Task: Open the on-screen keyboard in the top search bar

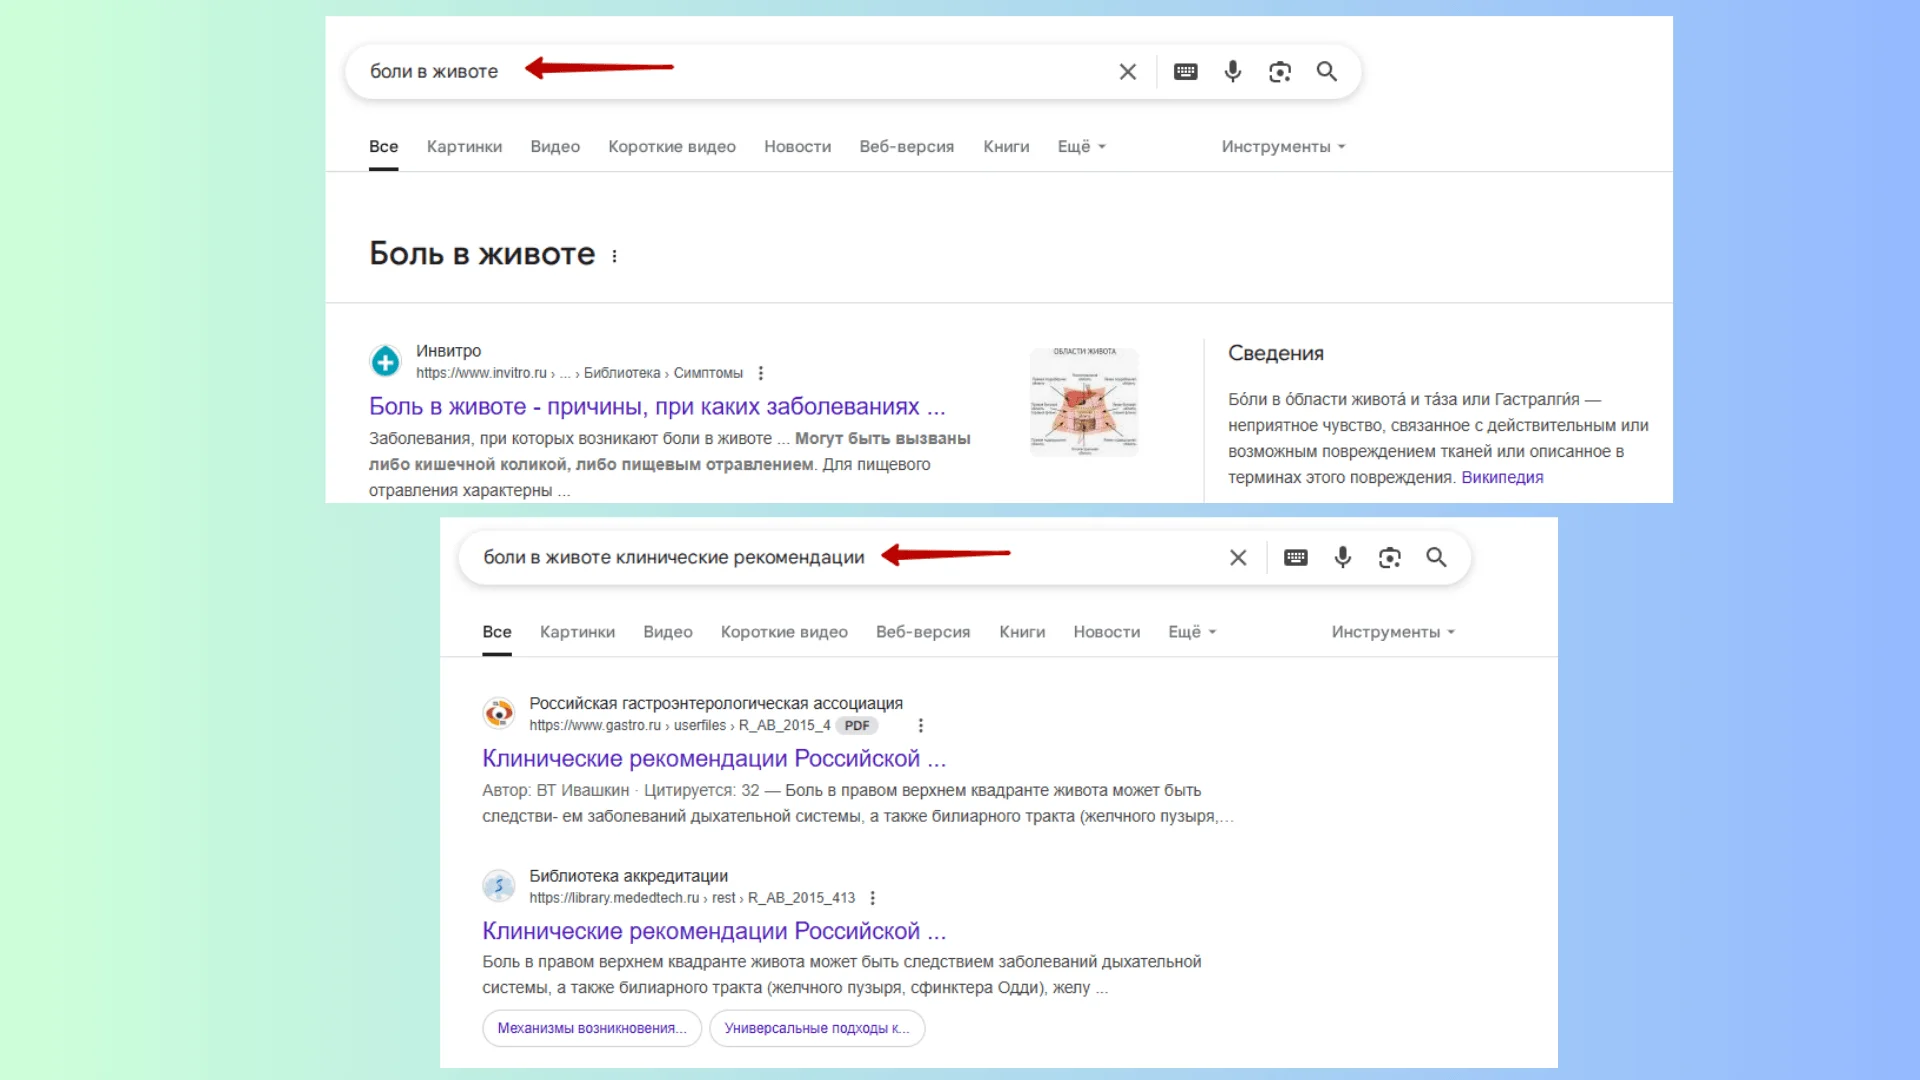Action: (1185, 72)
